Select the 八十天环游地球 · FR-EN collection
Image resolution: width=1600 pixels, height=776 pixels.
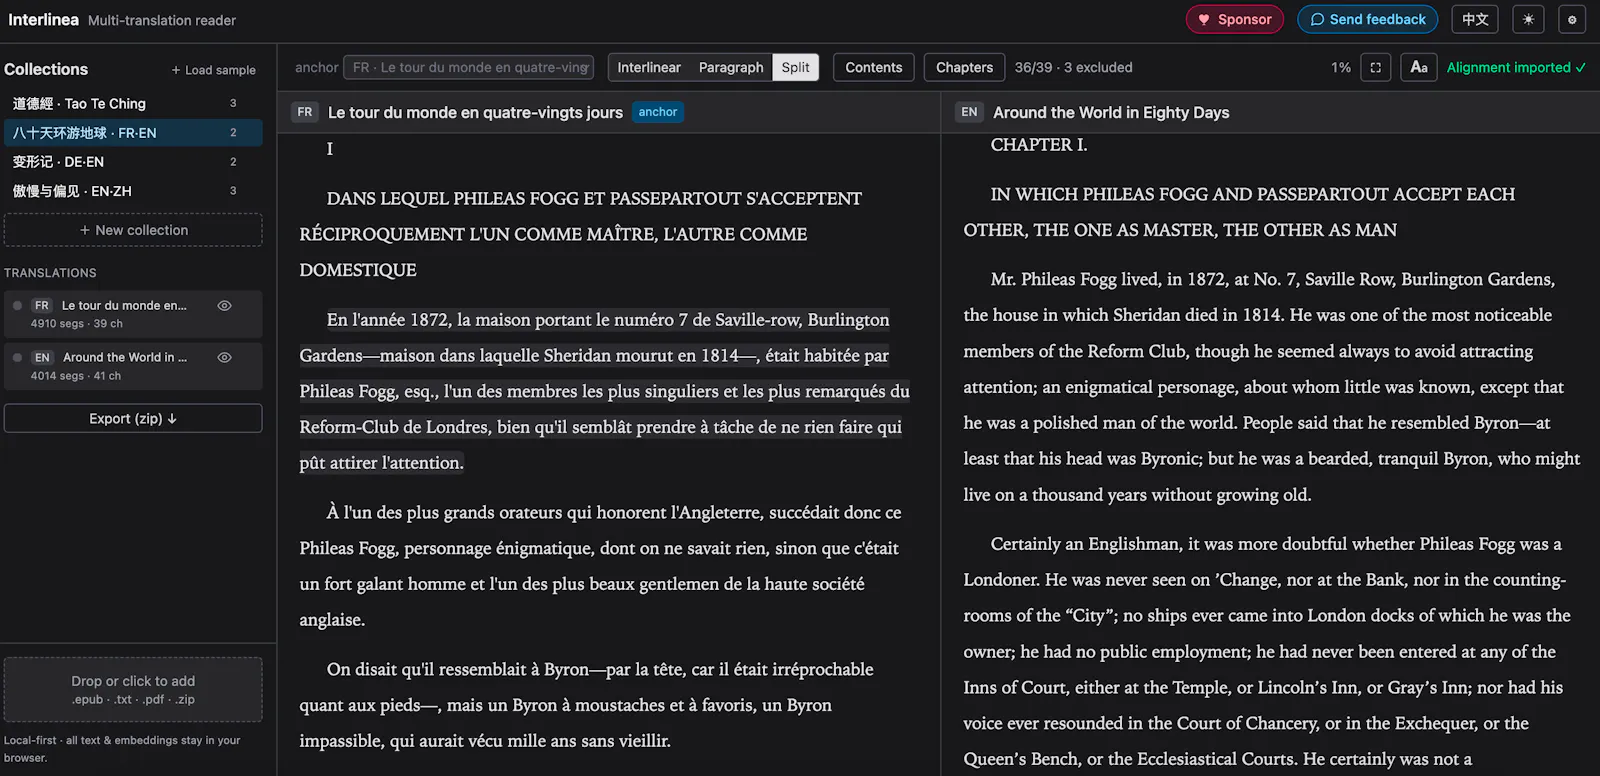point(133,133)
